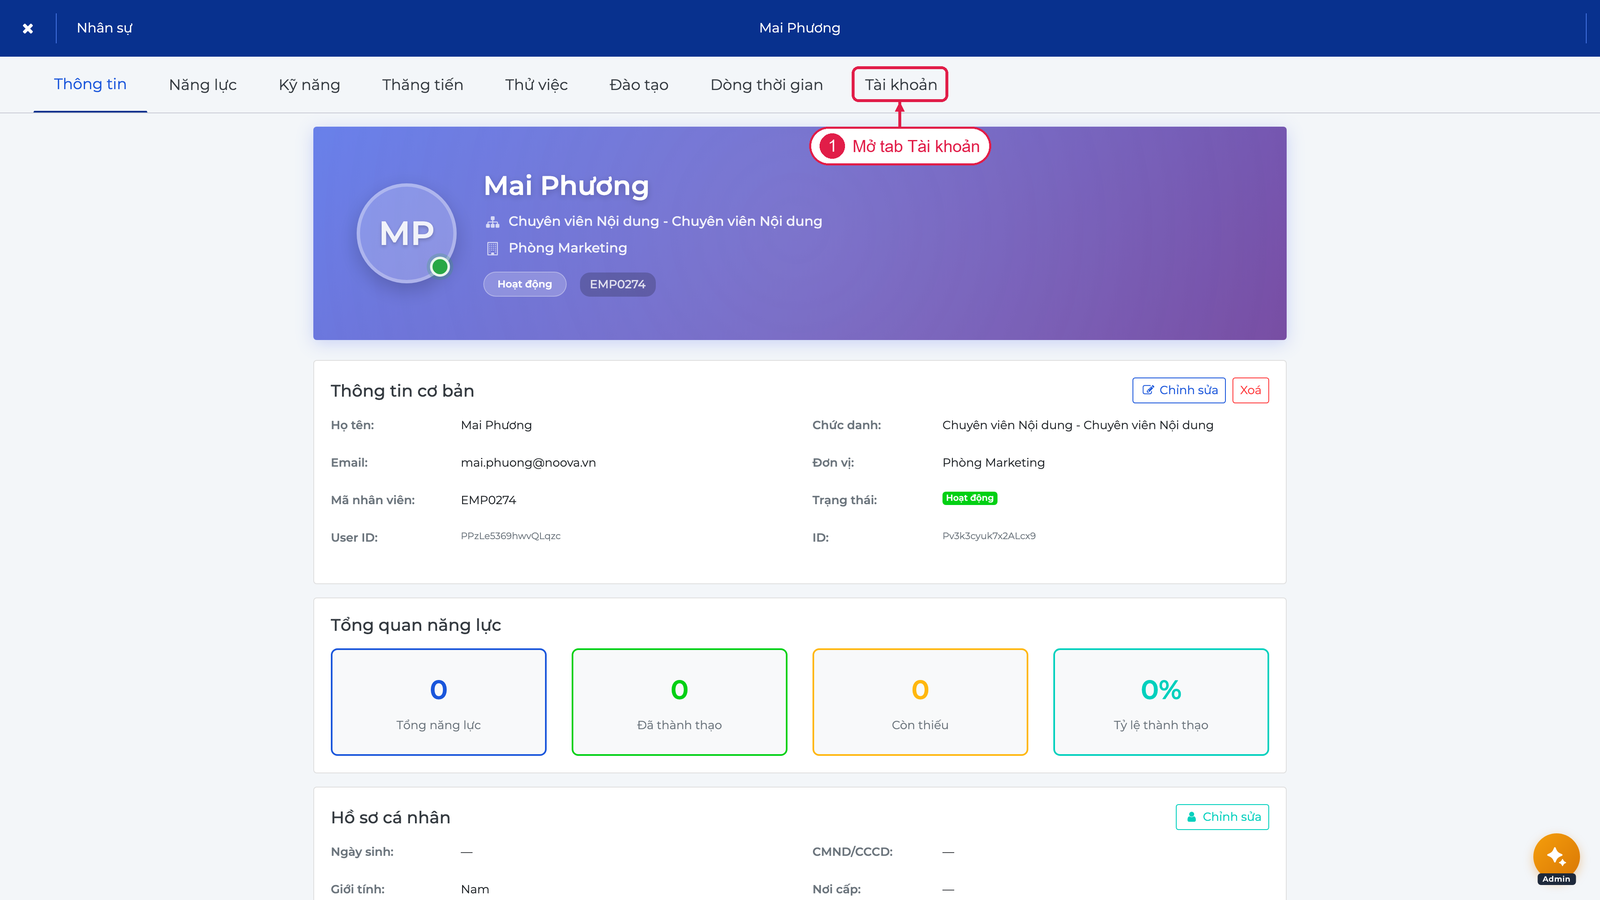Open the Đào tạo tab
This screenshot has height=900, width=1600.
(639, 85)
